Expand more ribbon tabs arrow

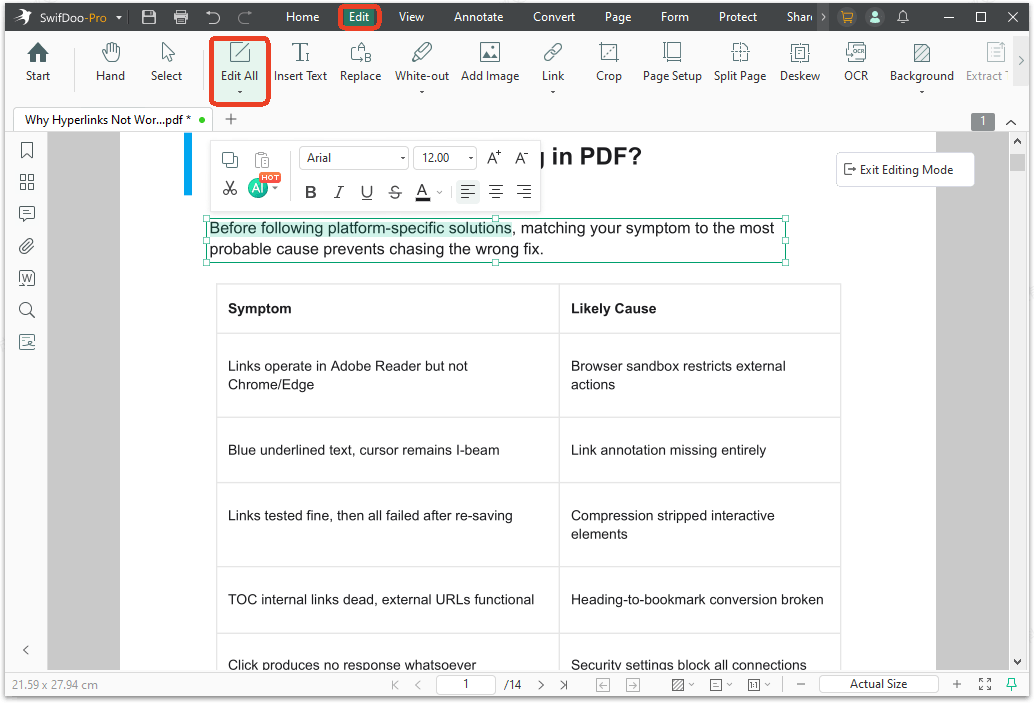tap(823, 17)
